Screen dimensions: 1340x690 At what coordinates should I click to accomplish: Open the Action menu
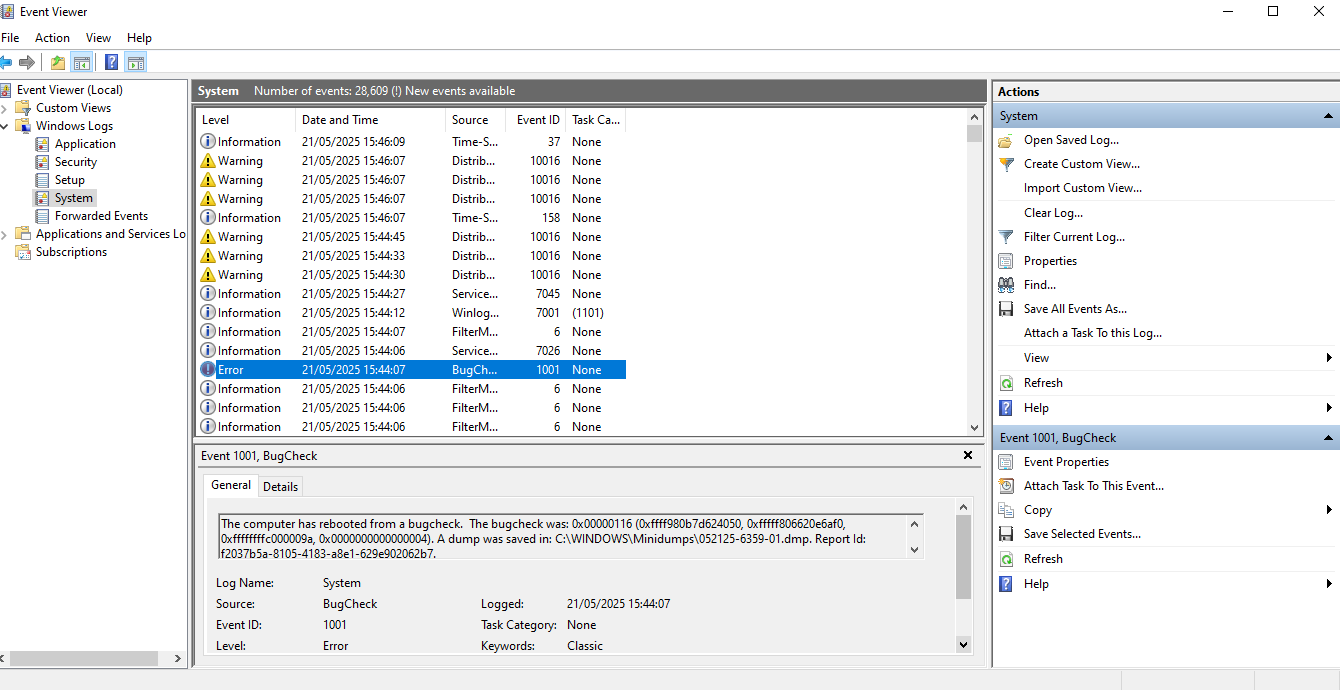pos(52,38)
